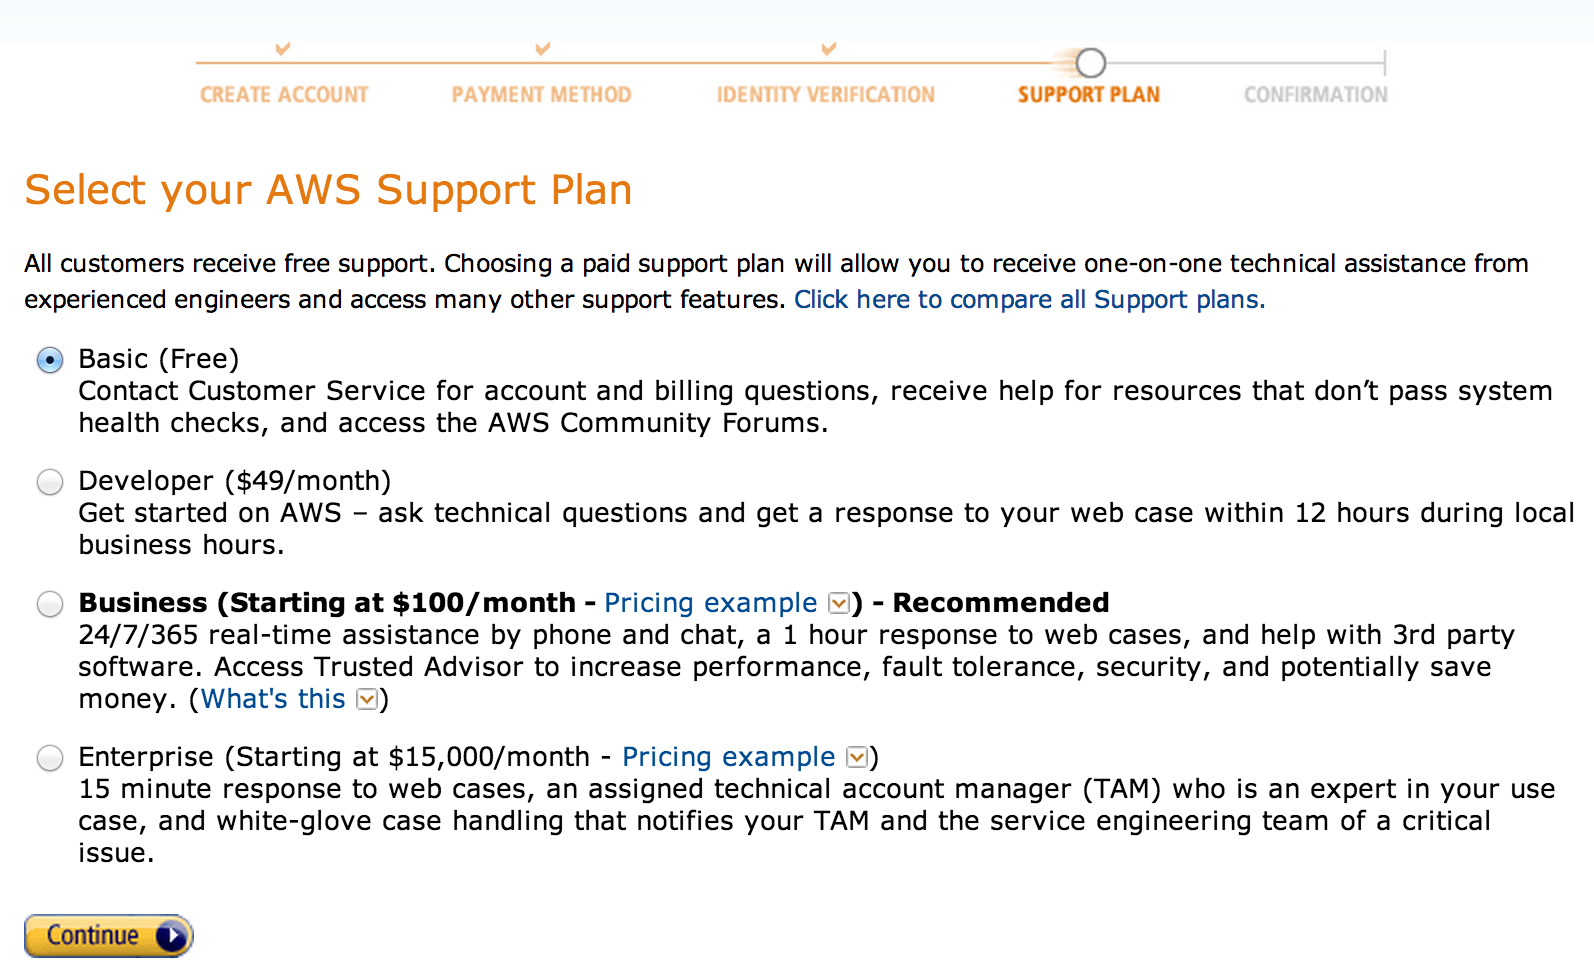1594x966 pixels.
Task: Click the Confirmation step label
Action: (1316, 95)
